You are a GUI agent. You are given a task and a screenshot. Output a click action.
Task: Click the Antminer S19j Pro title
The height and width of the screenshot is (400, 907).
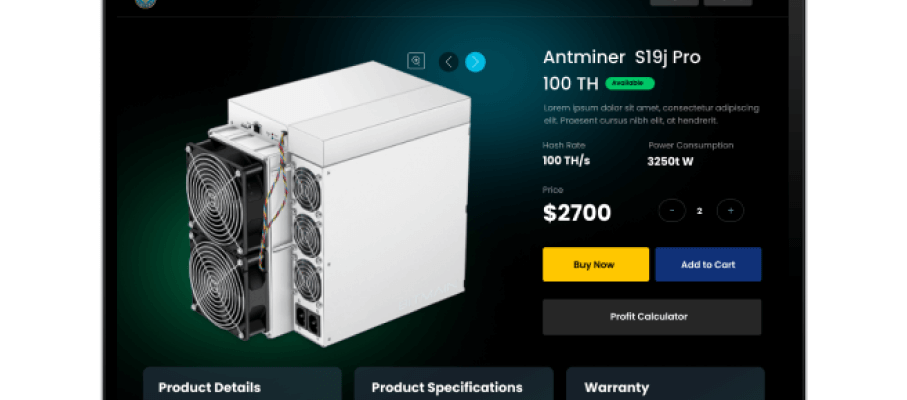tap(622, 57)
